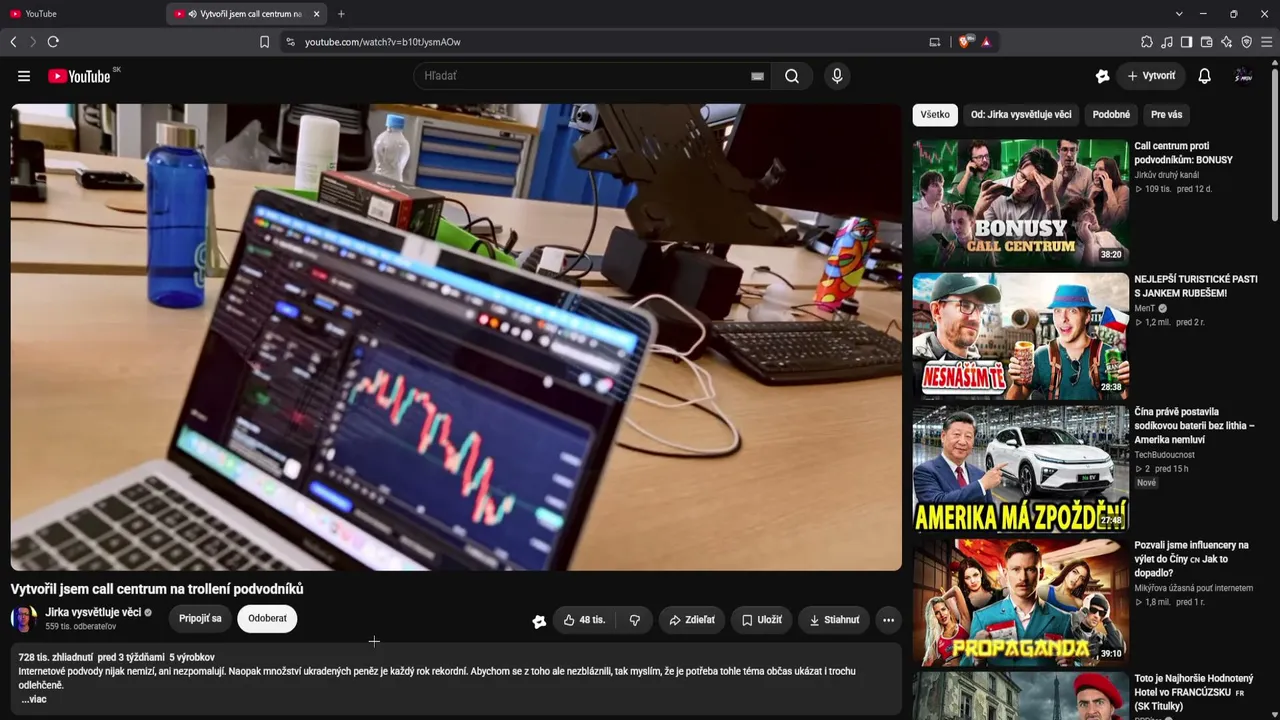The height and width of the screenshot is (720, 1280).
Task: Go forward in browser history
Action: pyautogui.click(x=33, y=42)
